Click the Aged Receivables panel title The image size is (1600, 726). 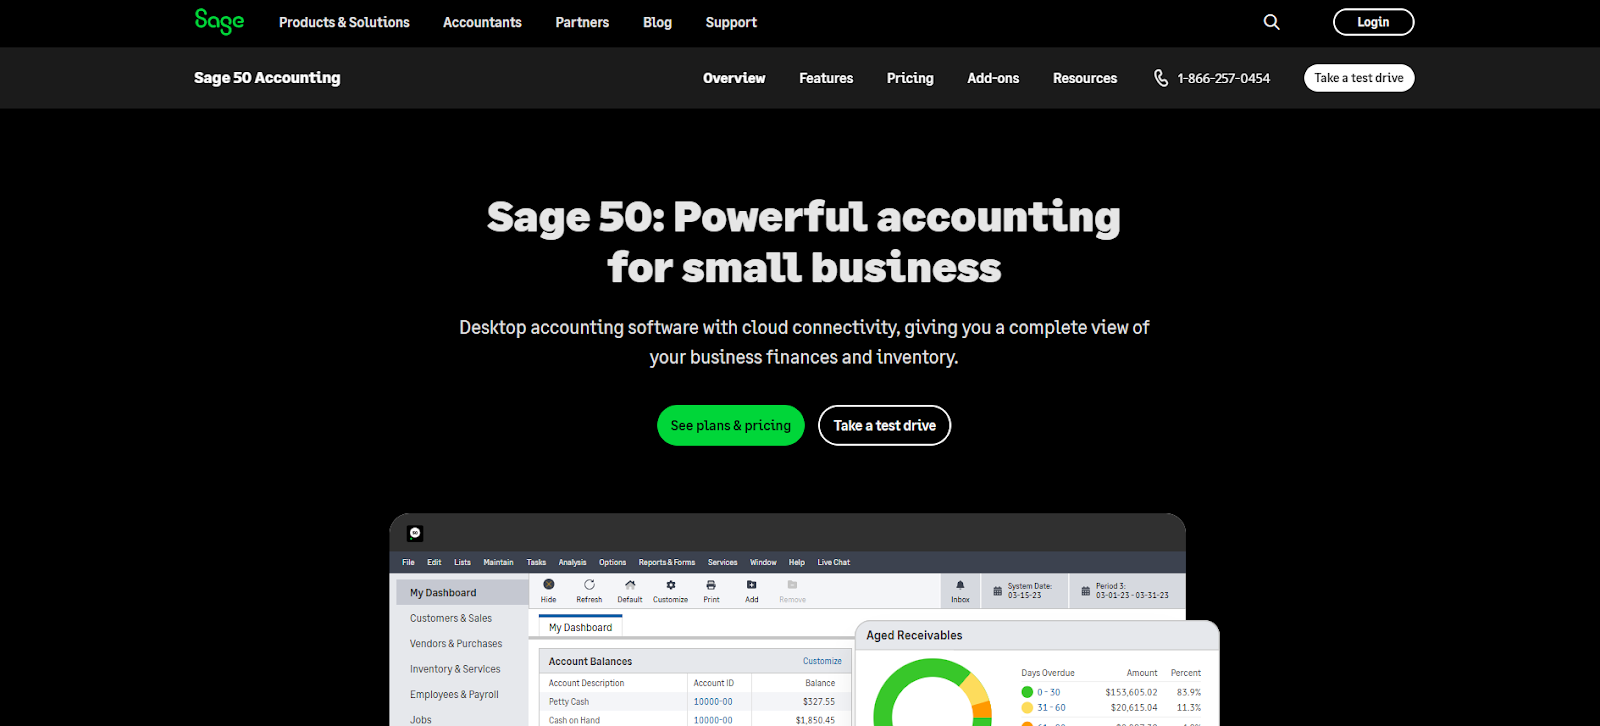pos(914,635)
